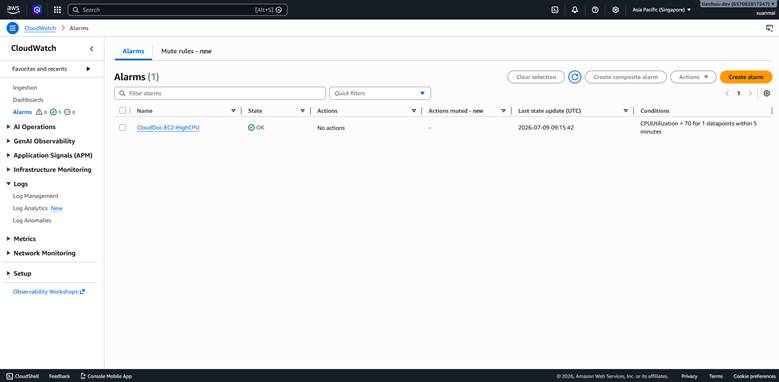
Task: Open the AWS home logo
Action: 13,9
